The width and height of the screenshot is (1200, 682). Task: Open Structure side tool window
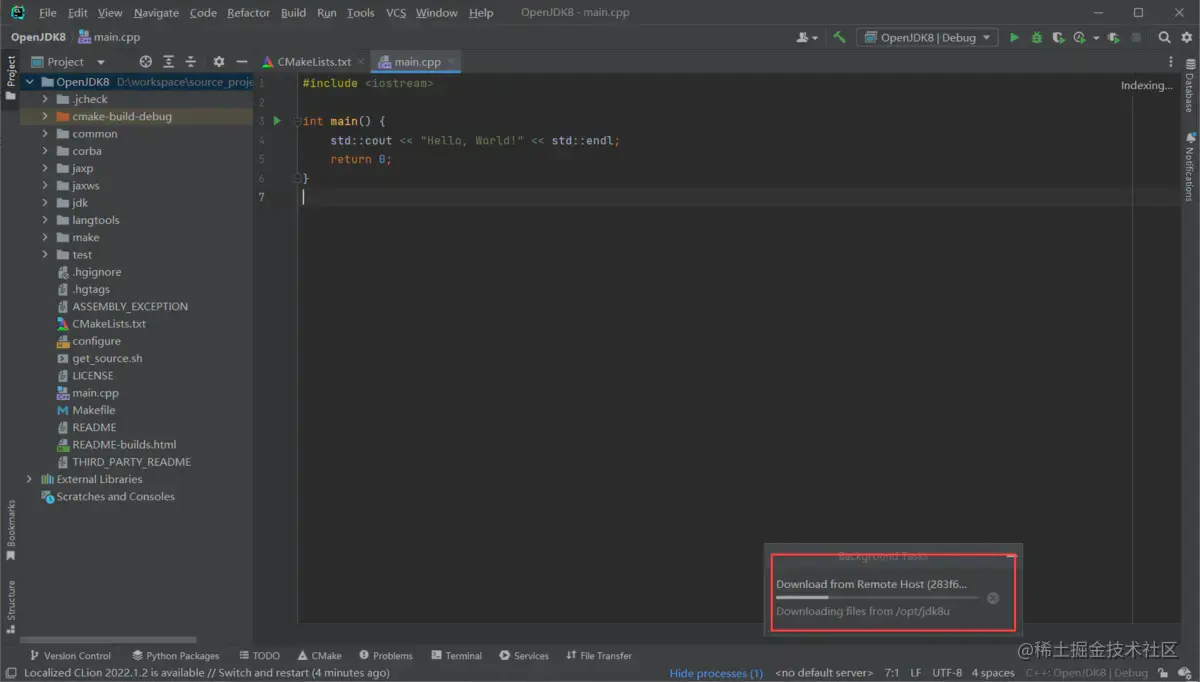tap(11, 607)
